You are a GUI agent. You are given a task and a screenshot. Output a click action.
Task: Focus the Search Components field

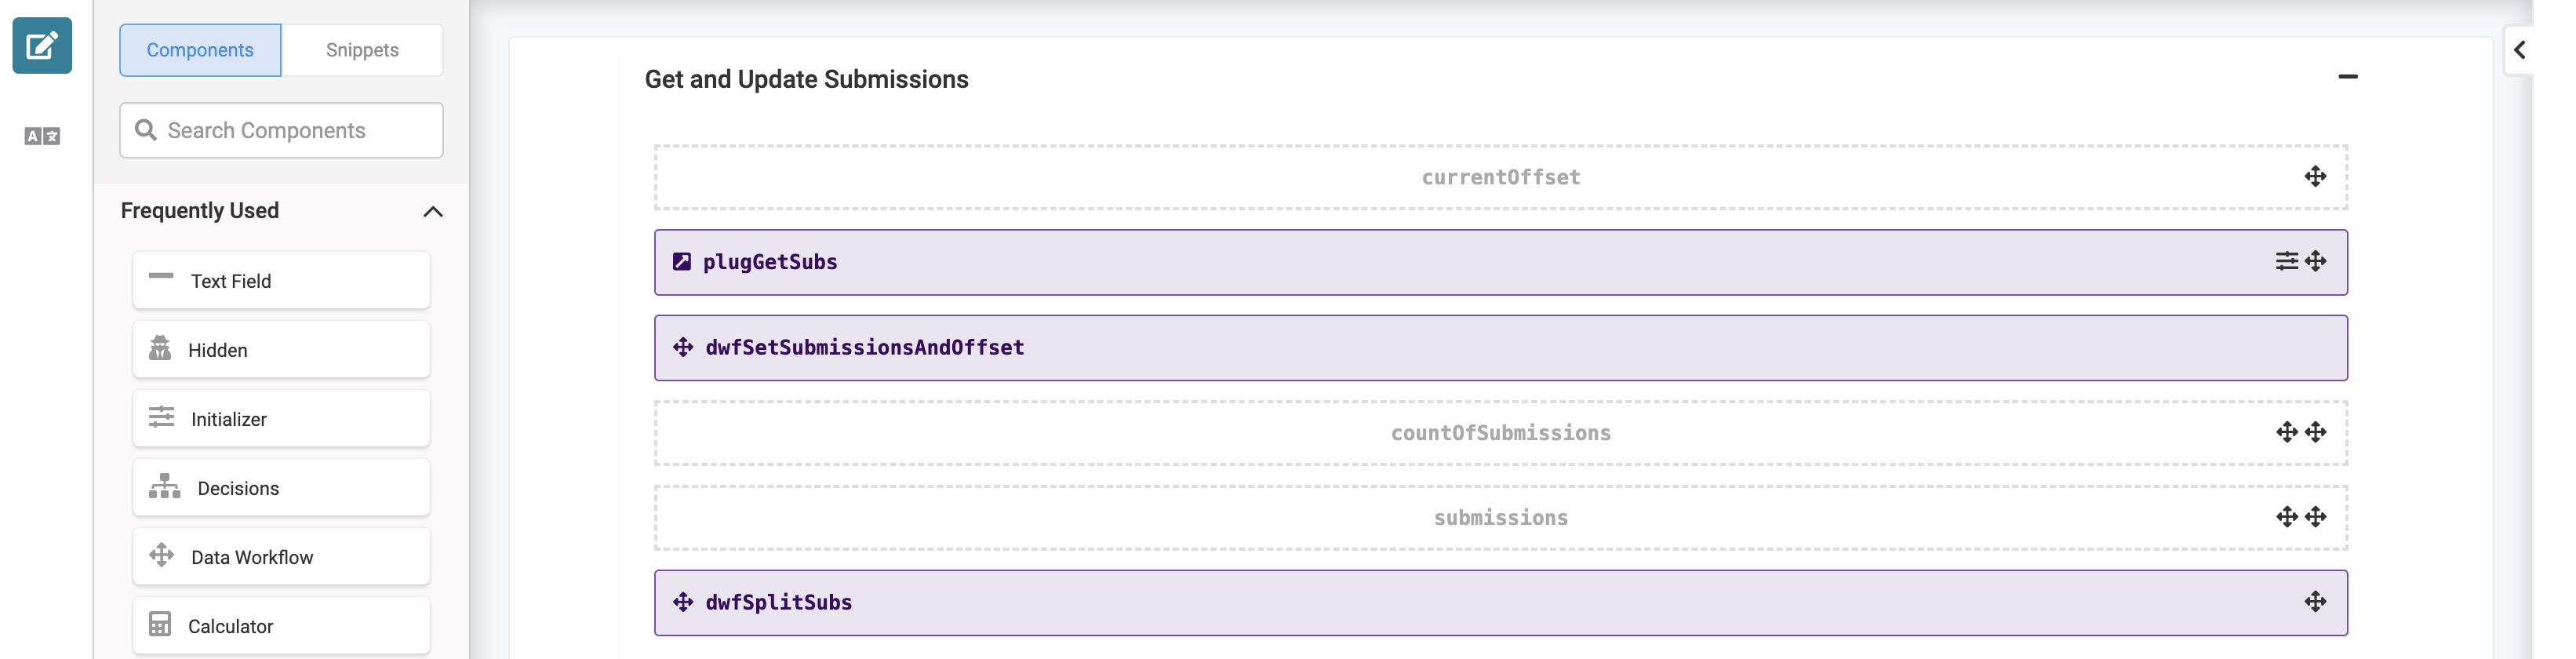coord(281,130)
